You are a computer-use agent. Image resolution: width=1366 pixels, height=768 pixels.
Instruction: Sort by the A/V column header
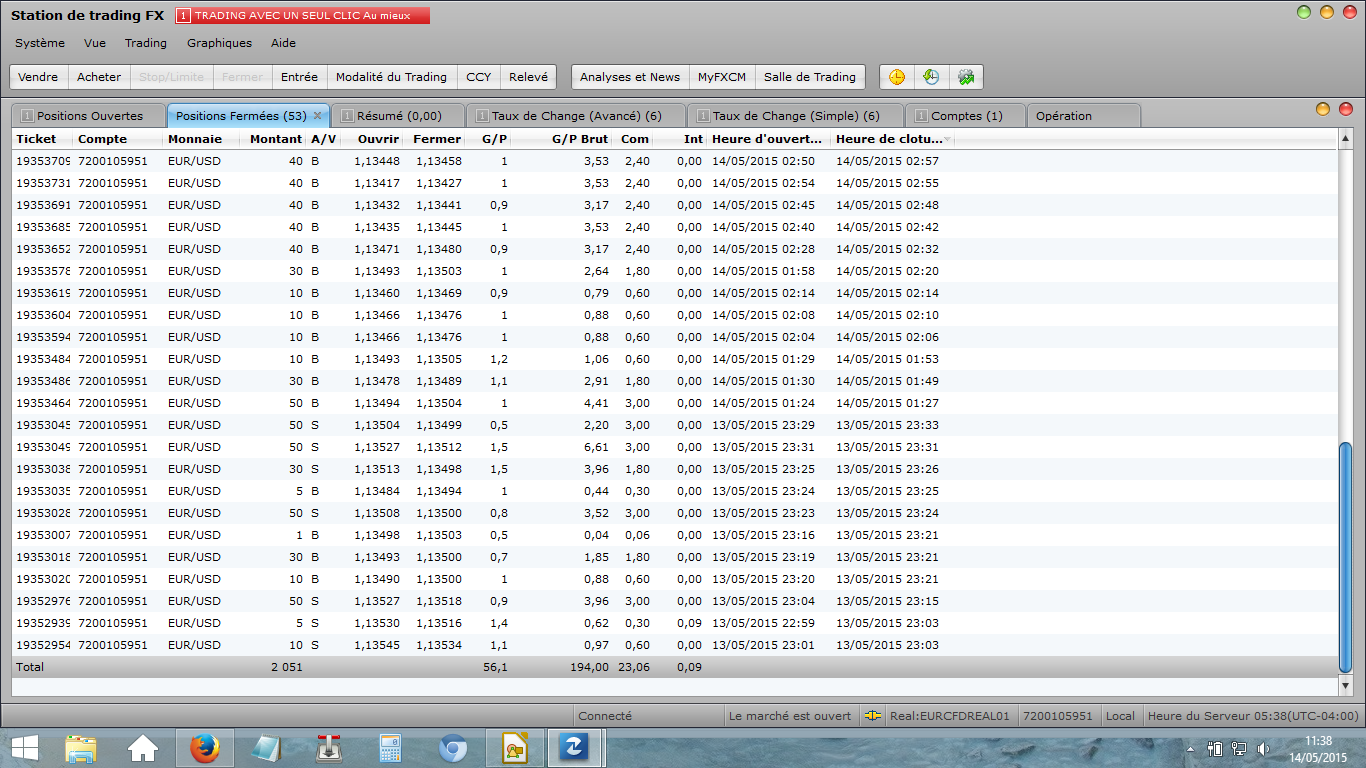323,139
